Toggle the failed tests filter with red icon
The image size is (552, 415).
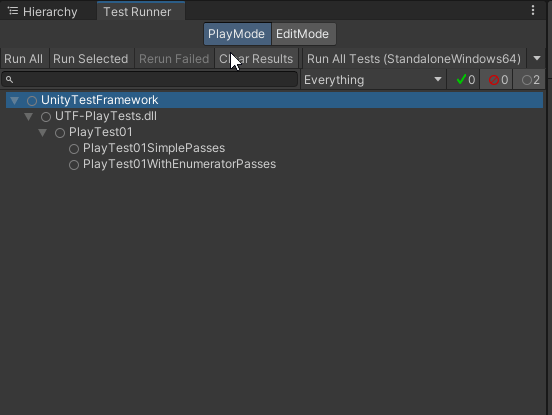pyautogui.click(x=497, y=80)
